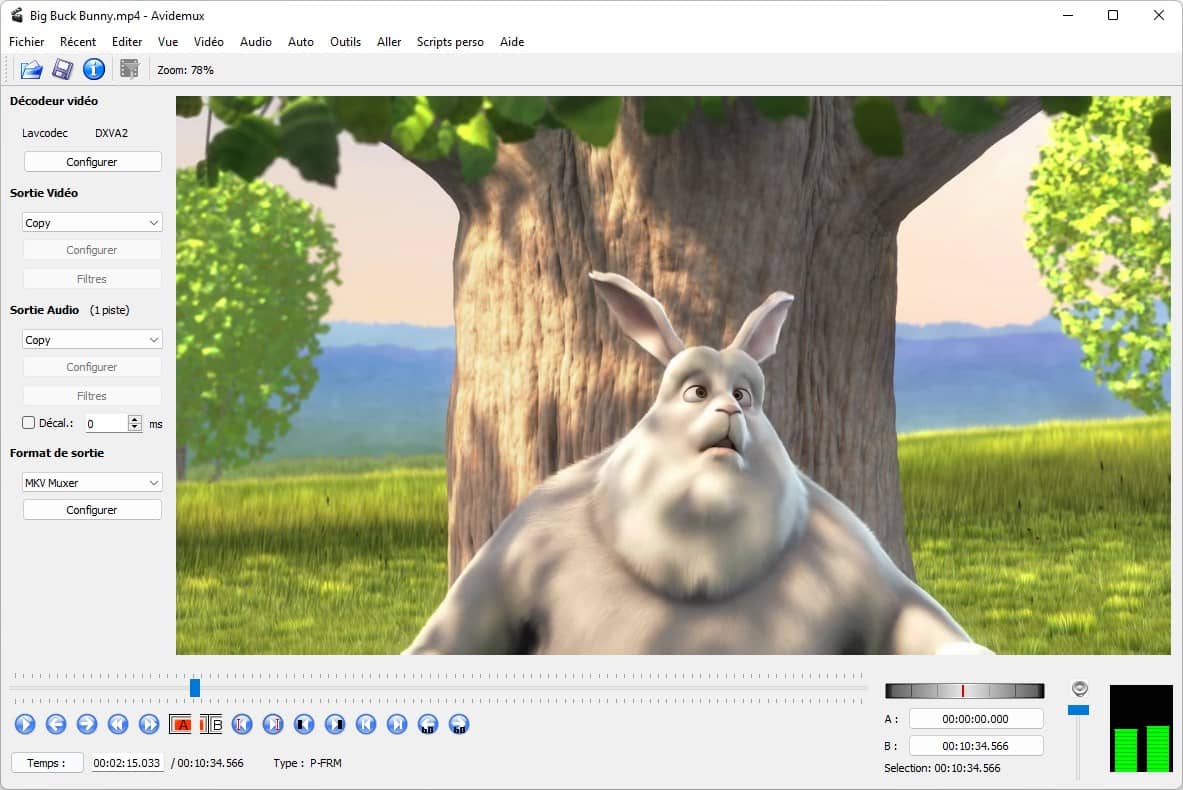Click the "Selection: 00:10:34.566" text
The height and width of the screenshot is (790, 1183).
click(942, 768)
